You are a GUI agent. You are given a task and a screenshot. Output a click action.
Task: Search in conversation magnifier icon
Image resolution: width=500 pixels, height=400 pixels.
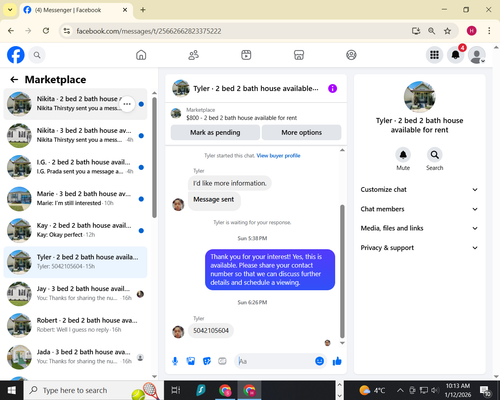click(x=434, y=155)
